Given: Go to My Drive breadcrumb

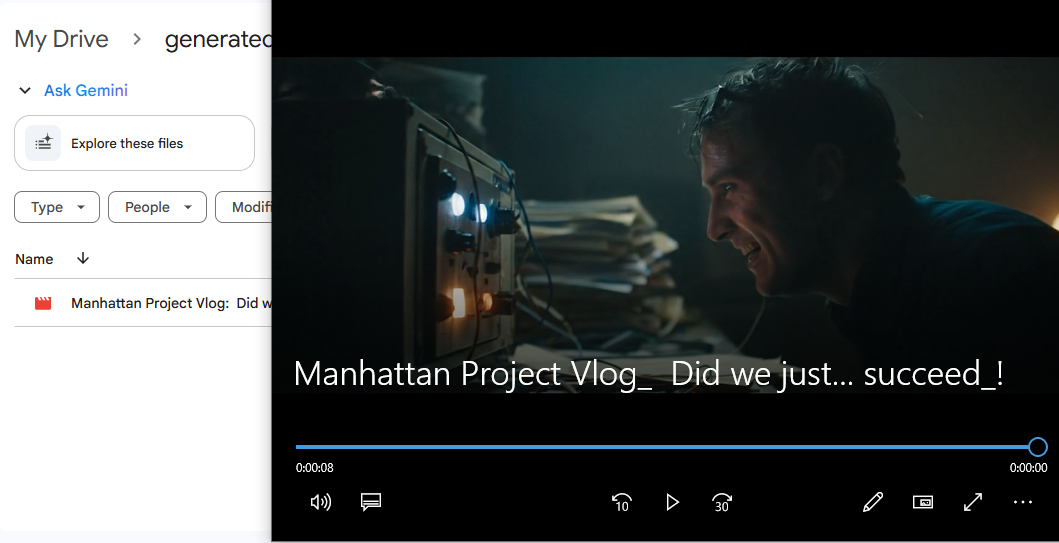Looking at the screenshot, I should (61, 39).
